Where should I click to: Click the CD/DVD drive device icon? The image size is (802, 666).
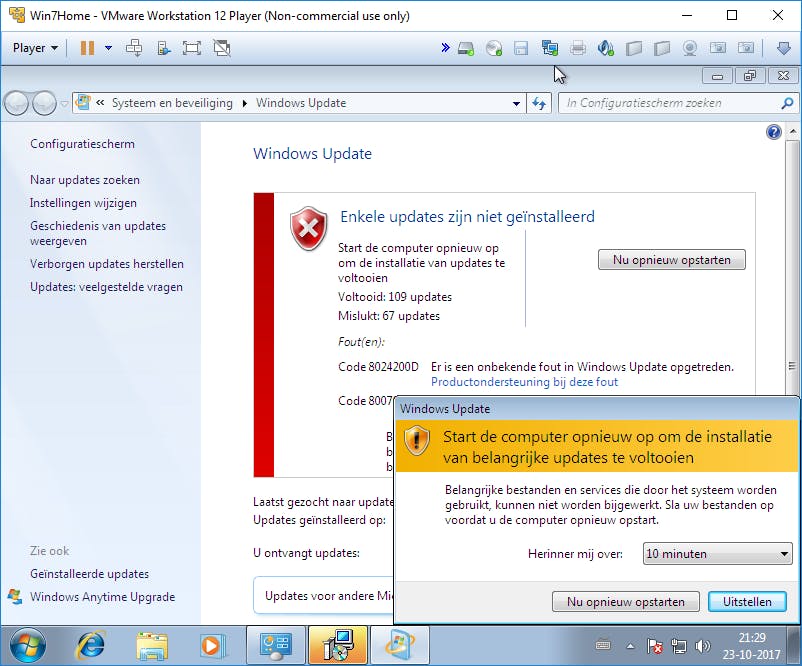[494, 49]
